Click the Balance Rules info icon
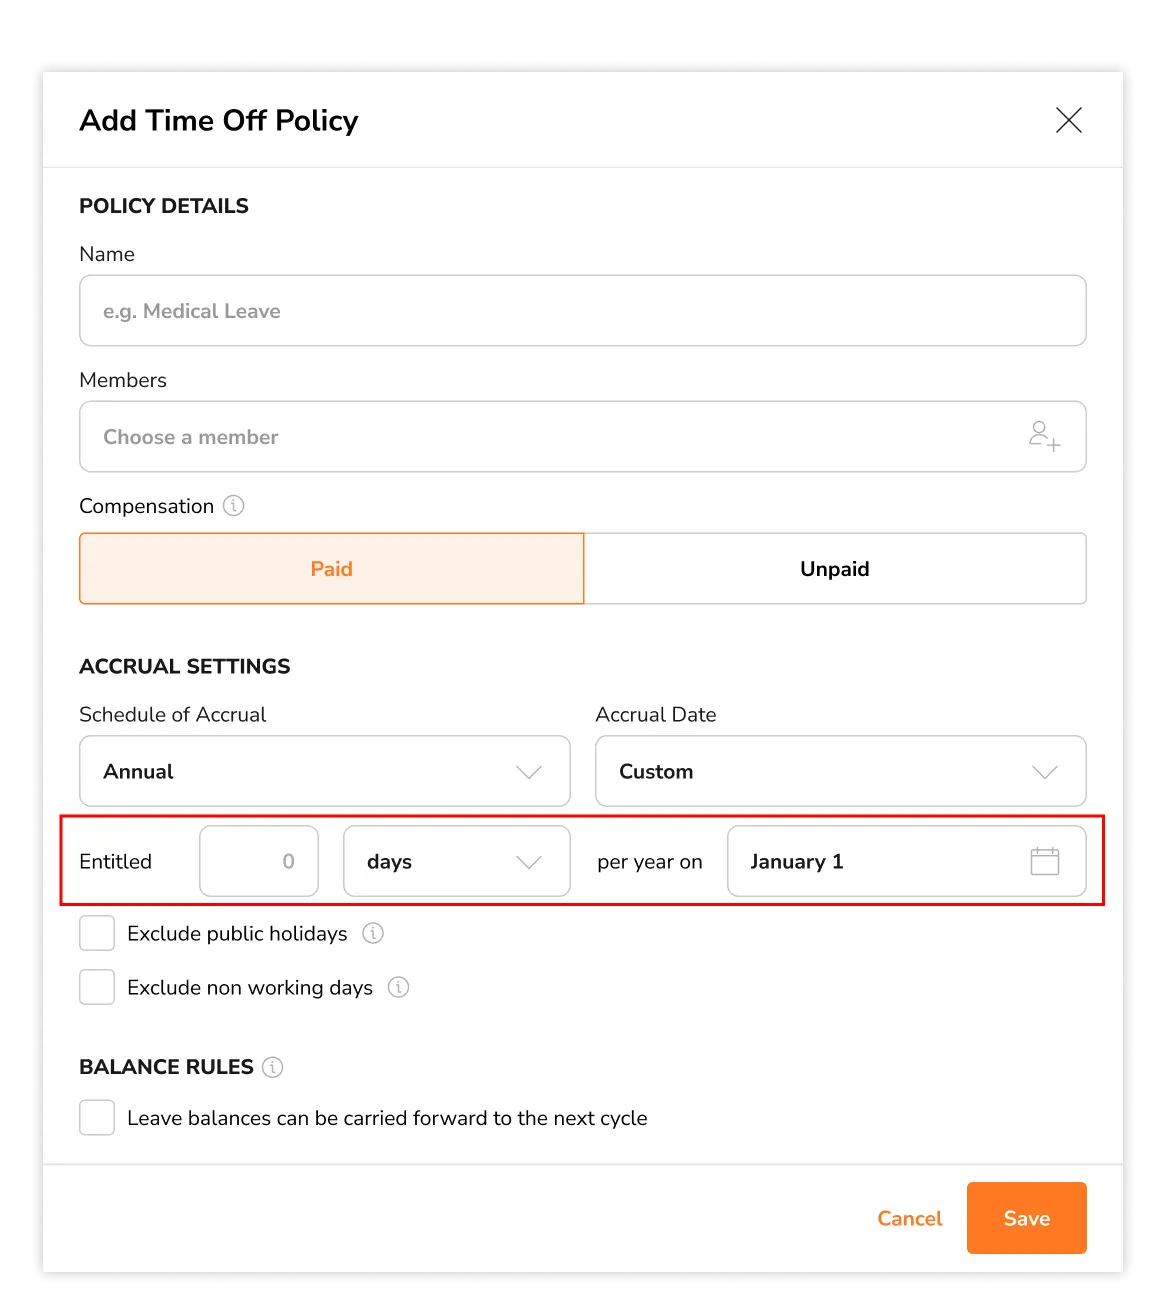This screenshot has width=1172, height=1307. [x=272, y=1067]
